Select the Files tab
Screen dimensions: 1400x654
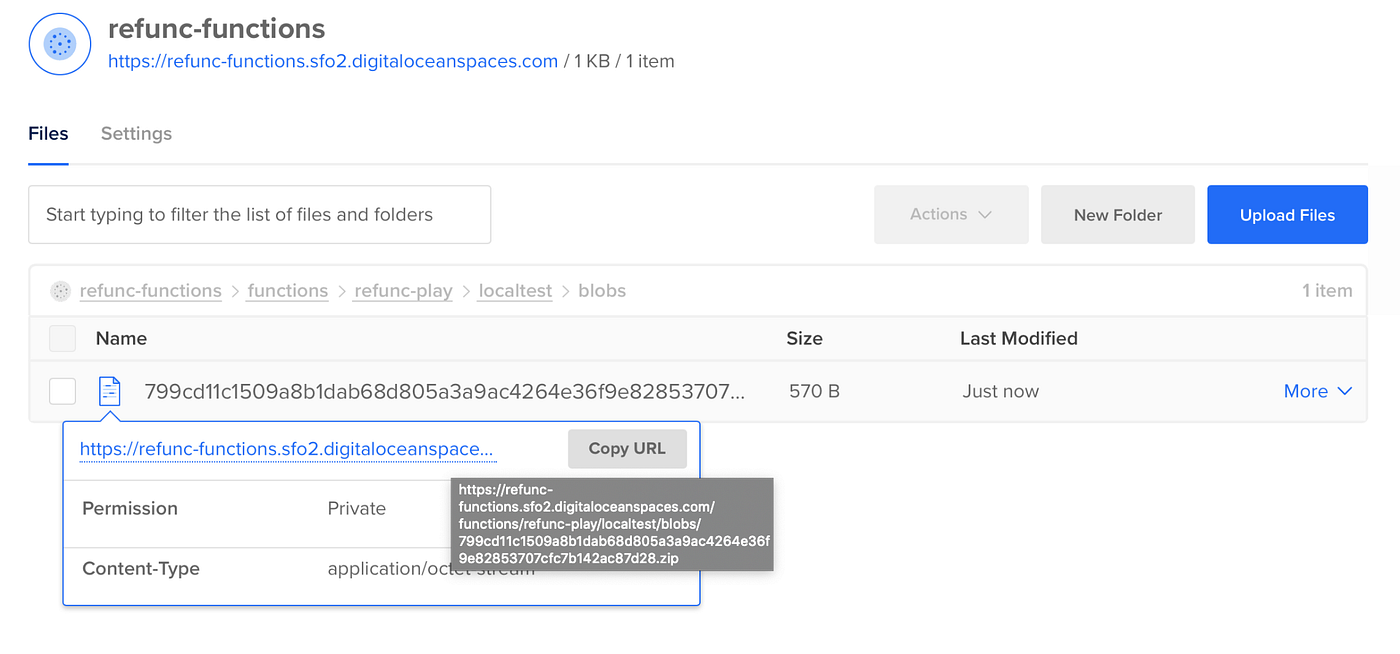(47, 133)
